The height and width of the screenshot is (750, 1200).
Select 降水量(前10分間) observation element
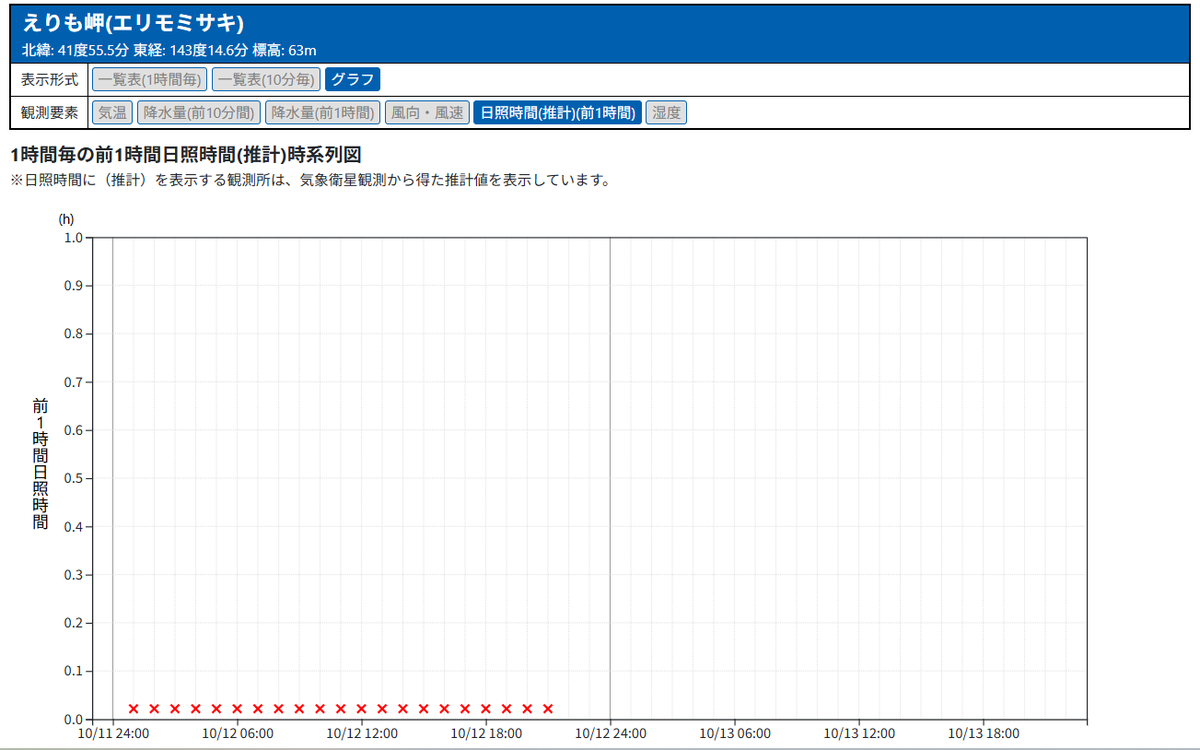(x=199, y=113)
